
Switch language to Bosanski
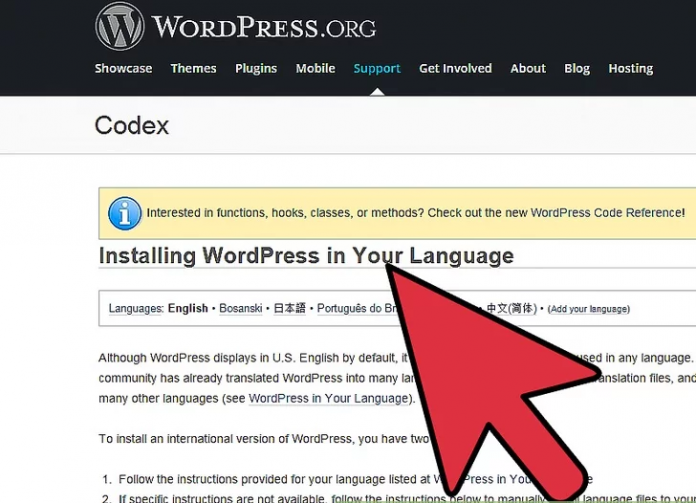pos(241,309)
